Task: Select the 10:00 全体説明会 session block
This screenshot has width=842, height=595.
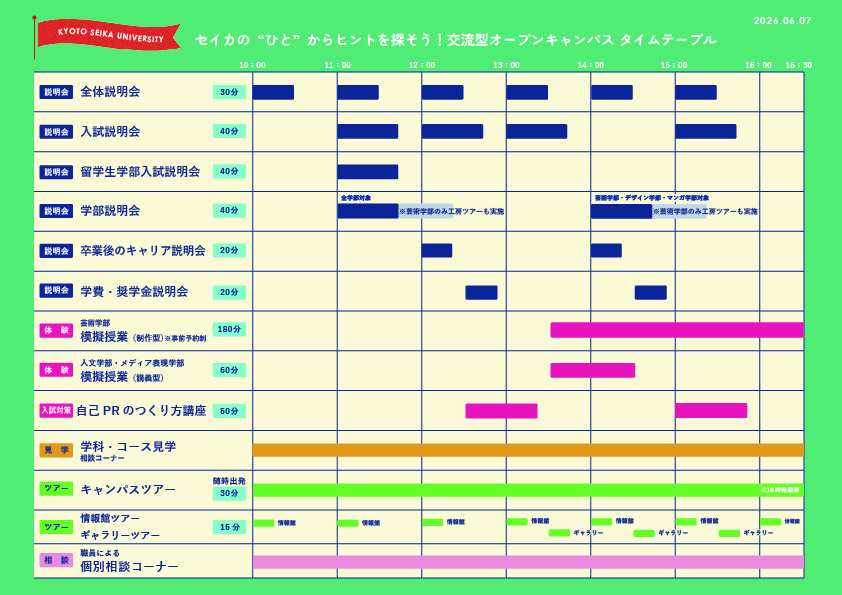Action: (x=273, y=92)
